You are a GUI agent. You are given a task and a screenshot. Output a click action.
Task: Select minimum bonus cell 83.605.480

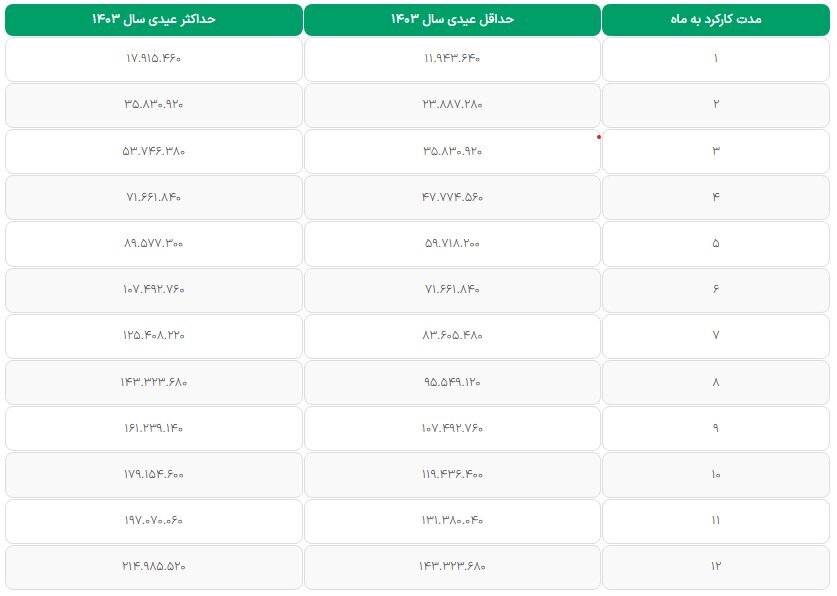coord(452,335)
